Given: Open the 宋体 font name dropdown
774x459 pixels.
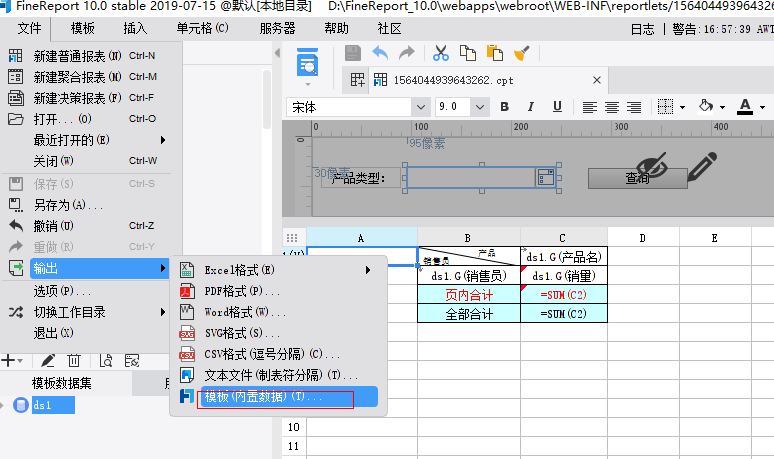Looking at the screenshot, I should 420,107.
